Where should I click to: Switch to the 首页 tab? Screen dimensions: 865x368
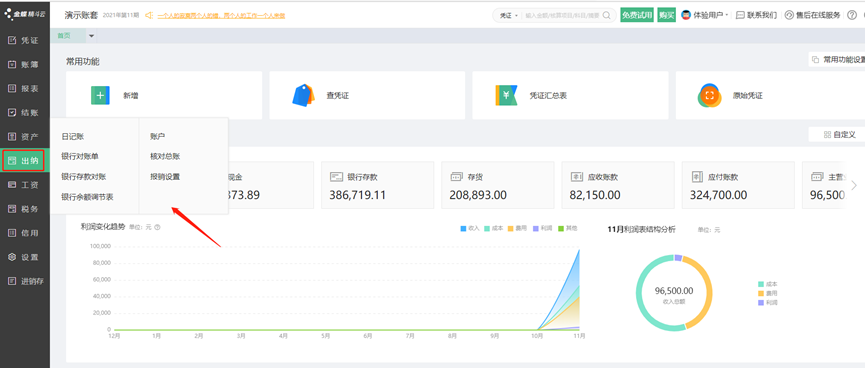(x=65, y=36)
